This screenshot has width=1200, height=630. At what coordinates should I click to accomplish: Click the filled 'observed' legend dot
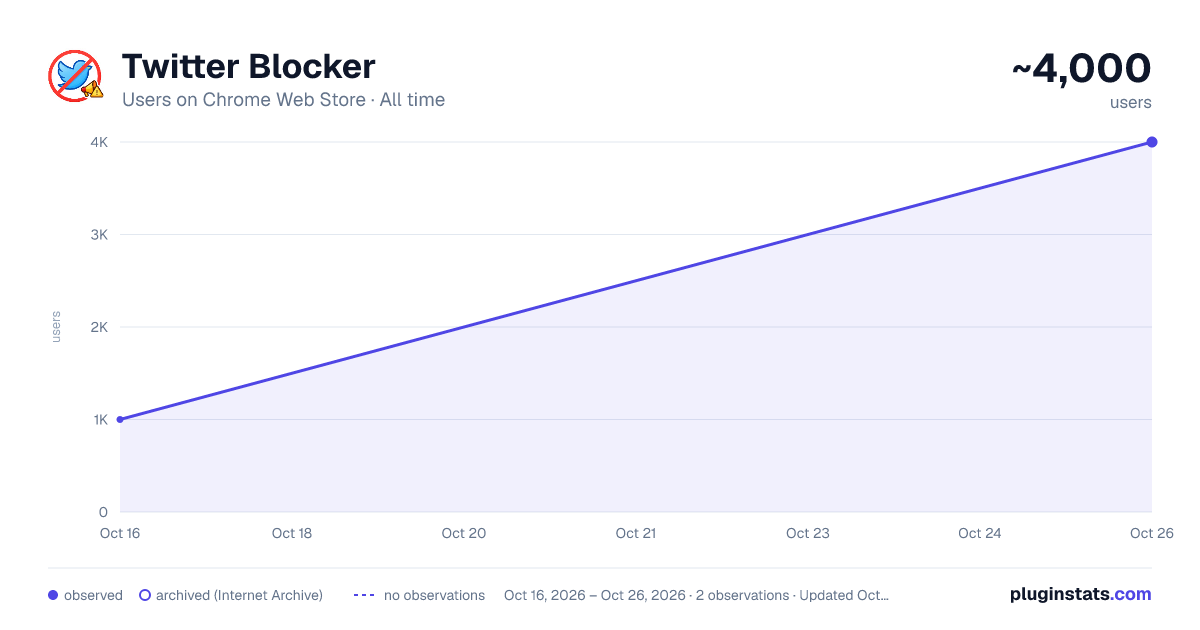(53, 595)
